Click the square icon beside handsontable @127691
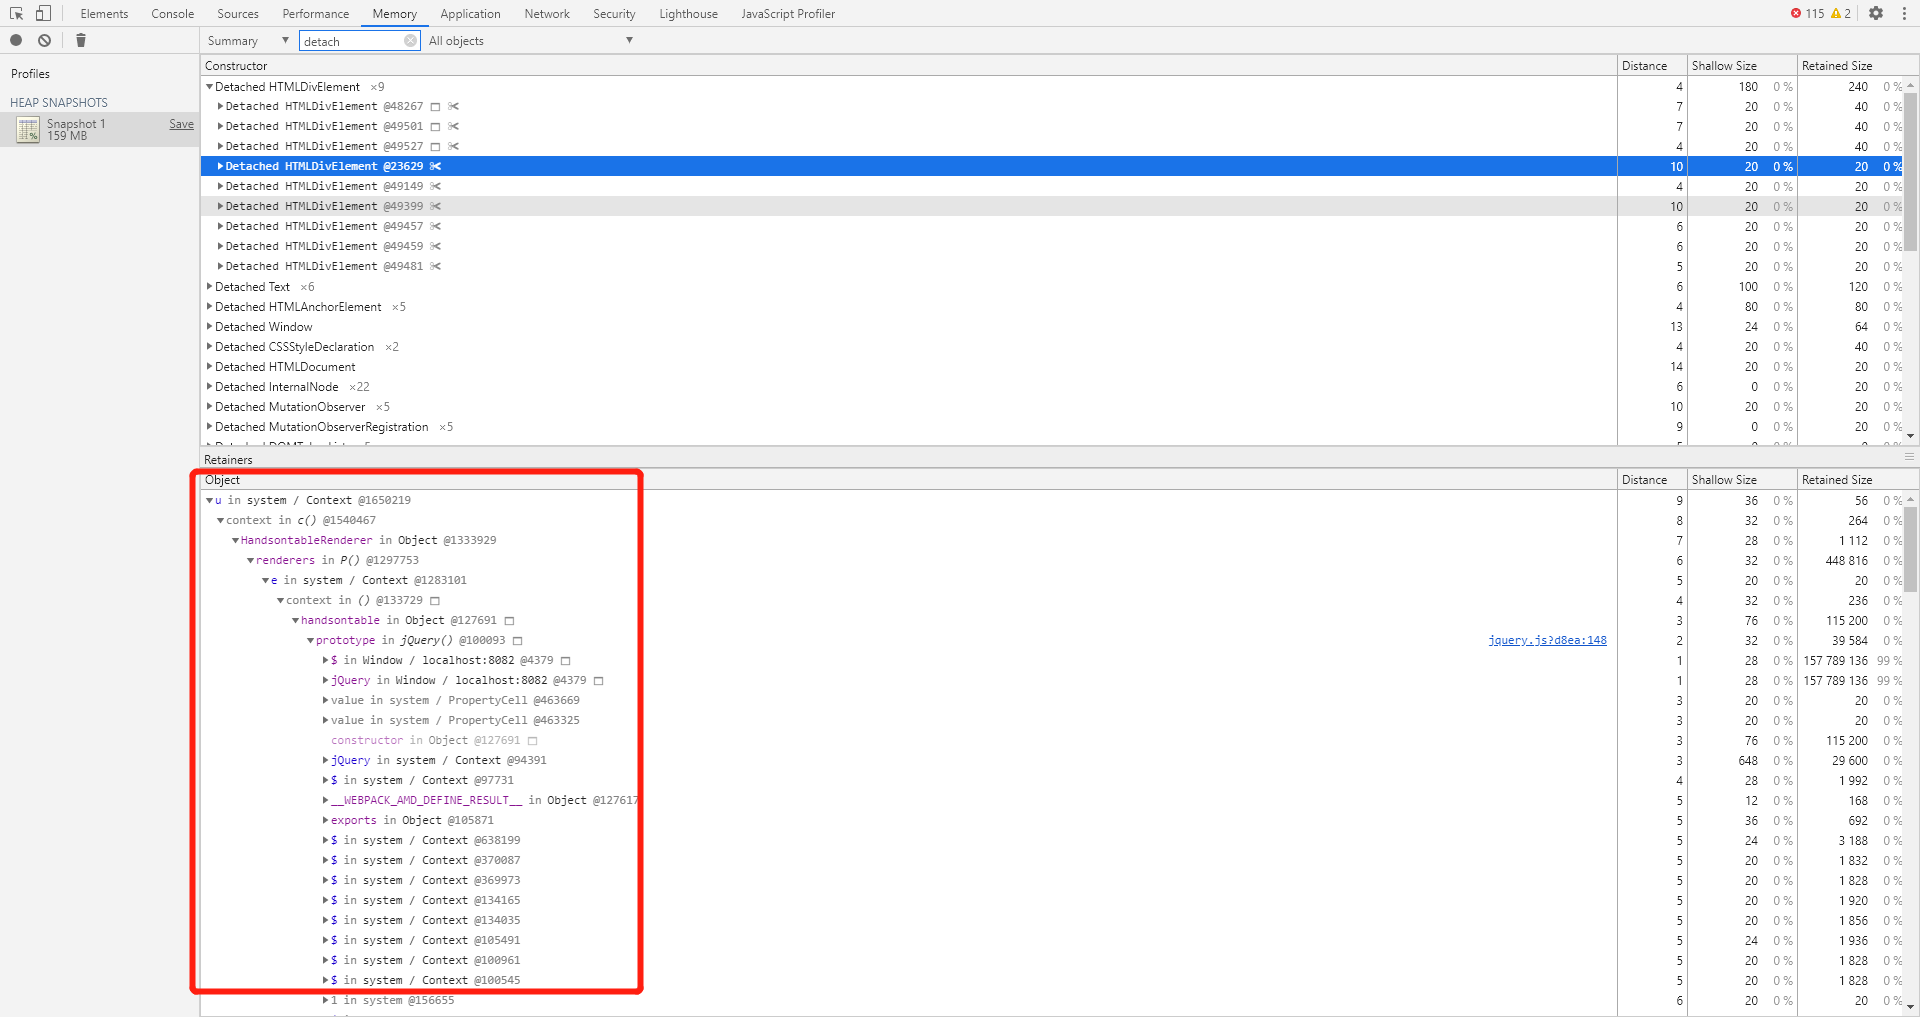 [509, 620]
